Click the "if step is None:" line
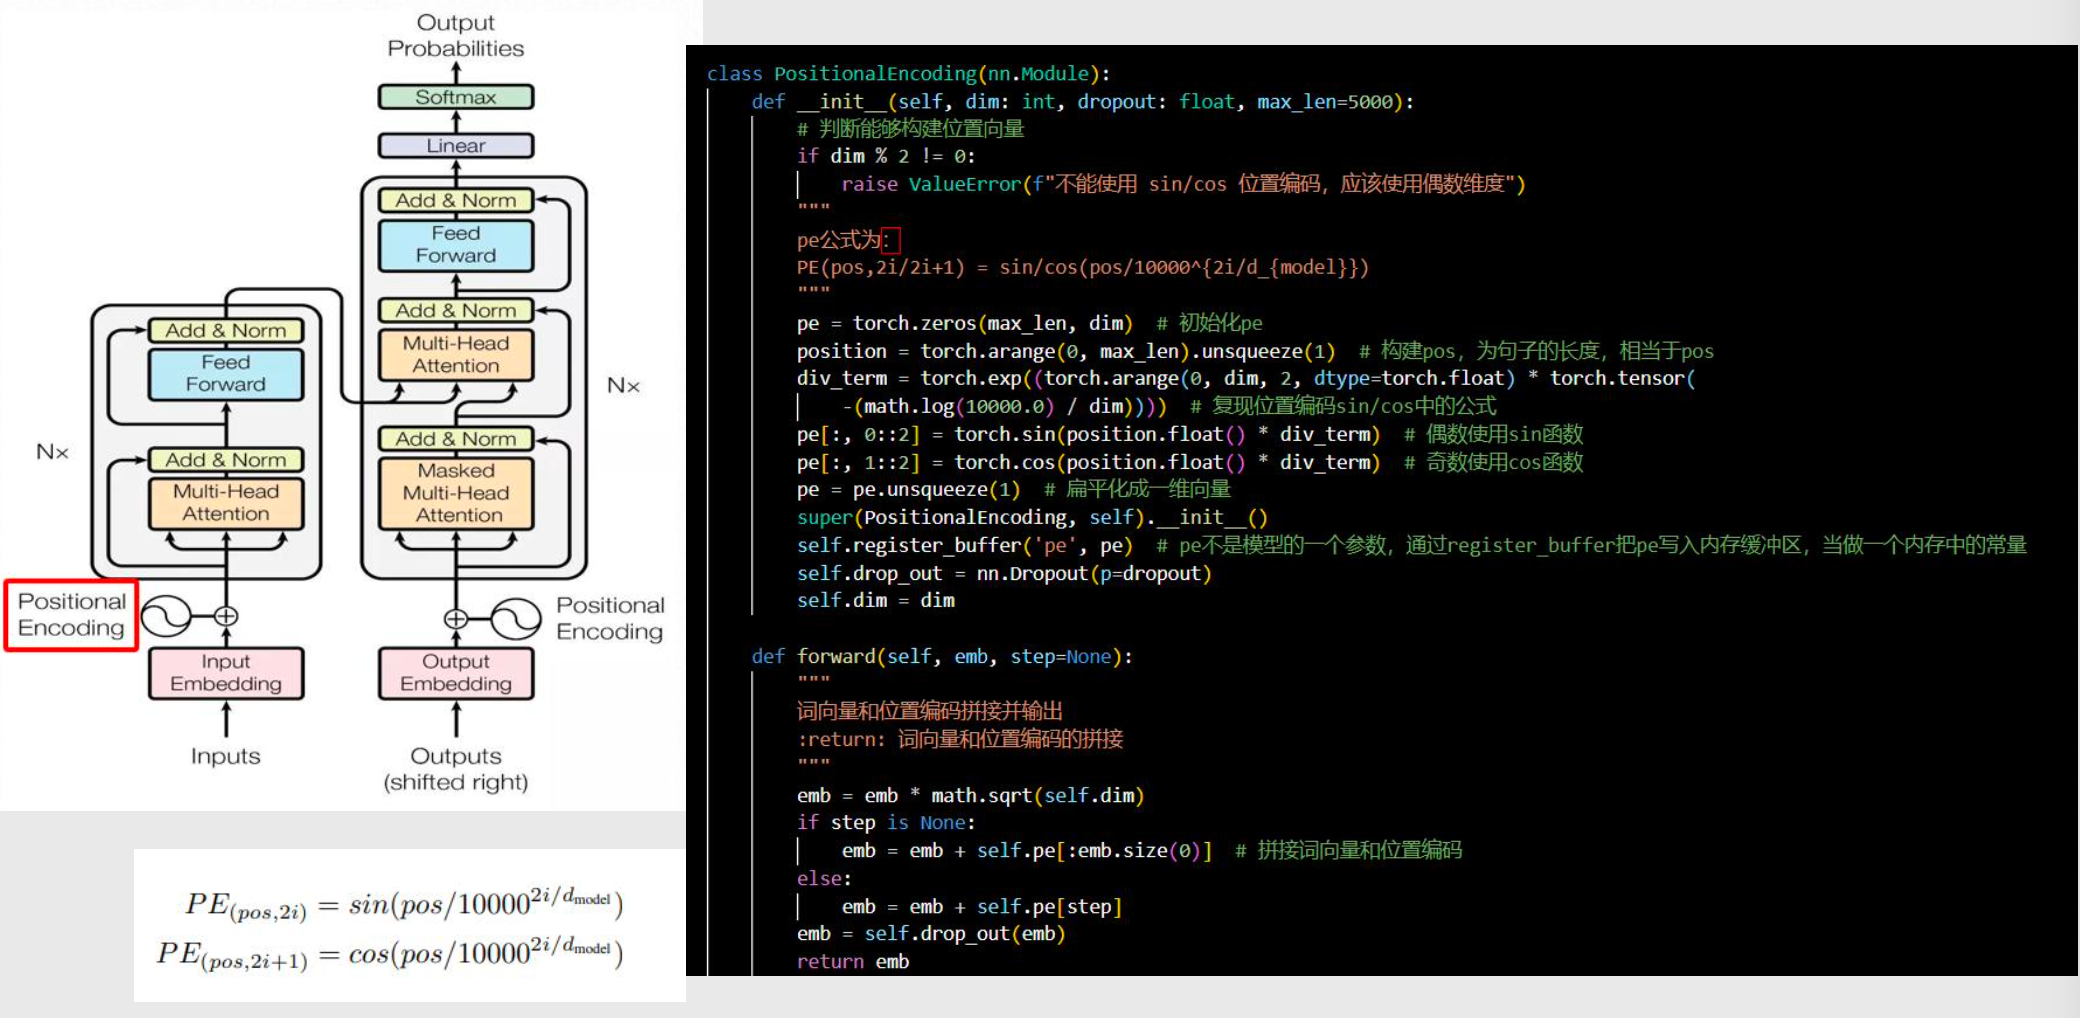2080x1018 pixels. point(886,823)
